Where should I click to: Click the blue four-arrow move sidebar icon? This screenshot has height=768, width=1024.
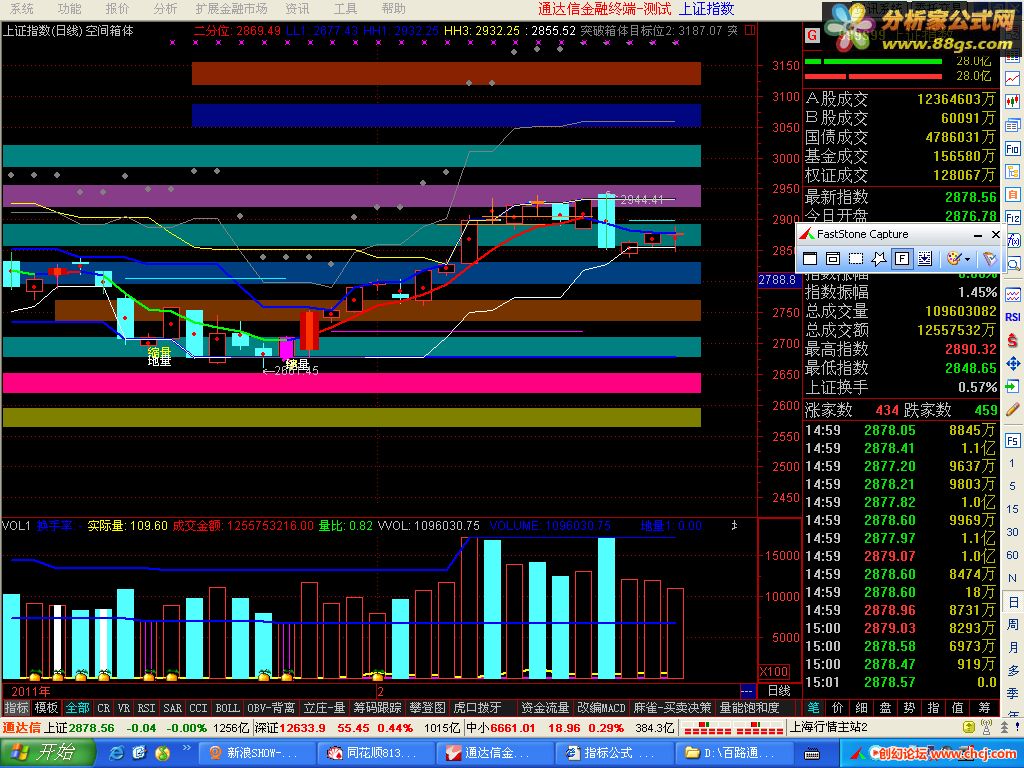1013,364
